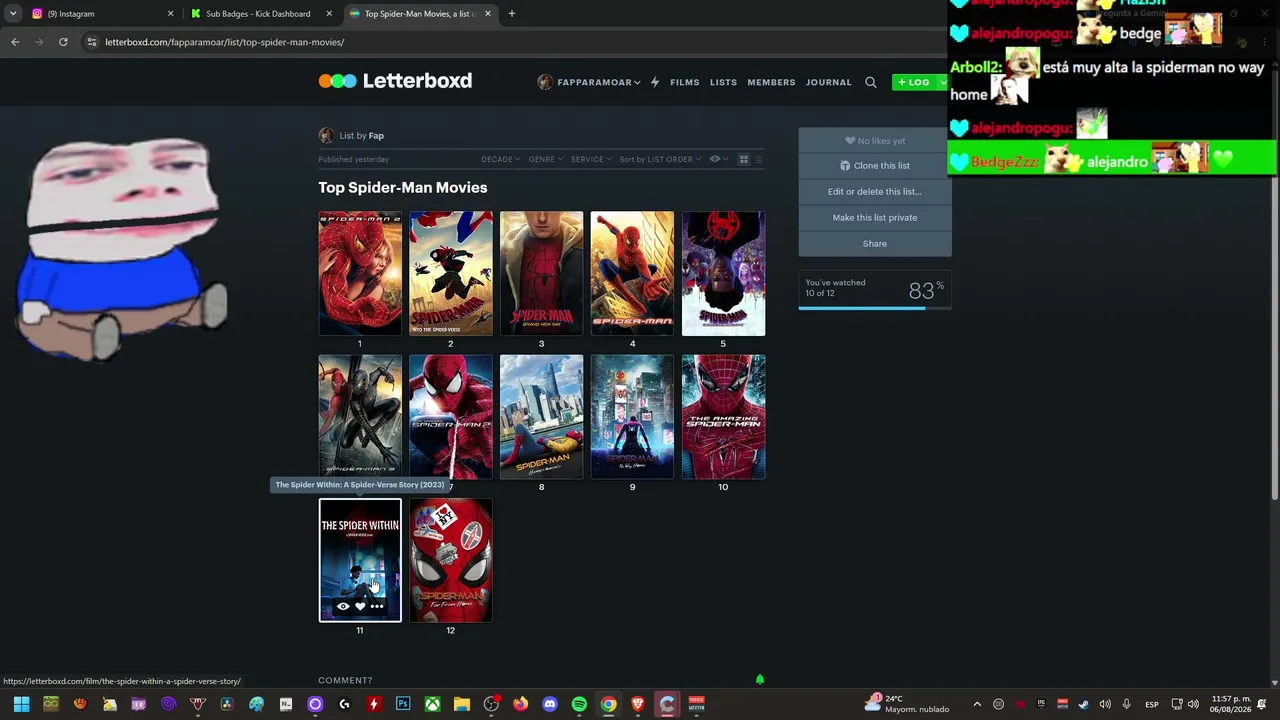Image resolution: width=1280 pixels, height=720 pixels.
Task: Switch to the detailed list view
Action: pyautogui.click(x=758, y=160)
